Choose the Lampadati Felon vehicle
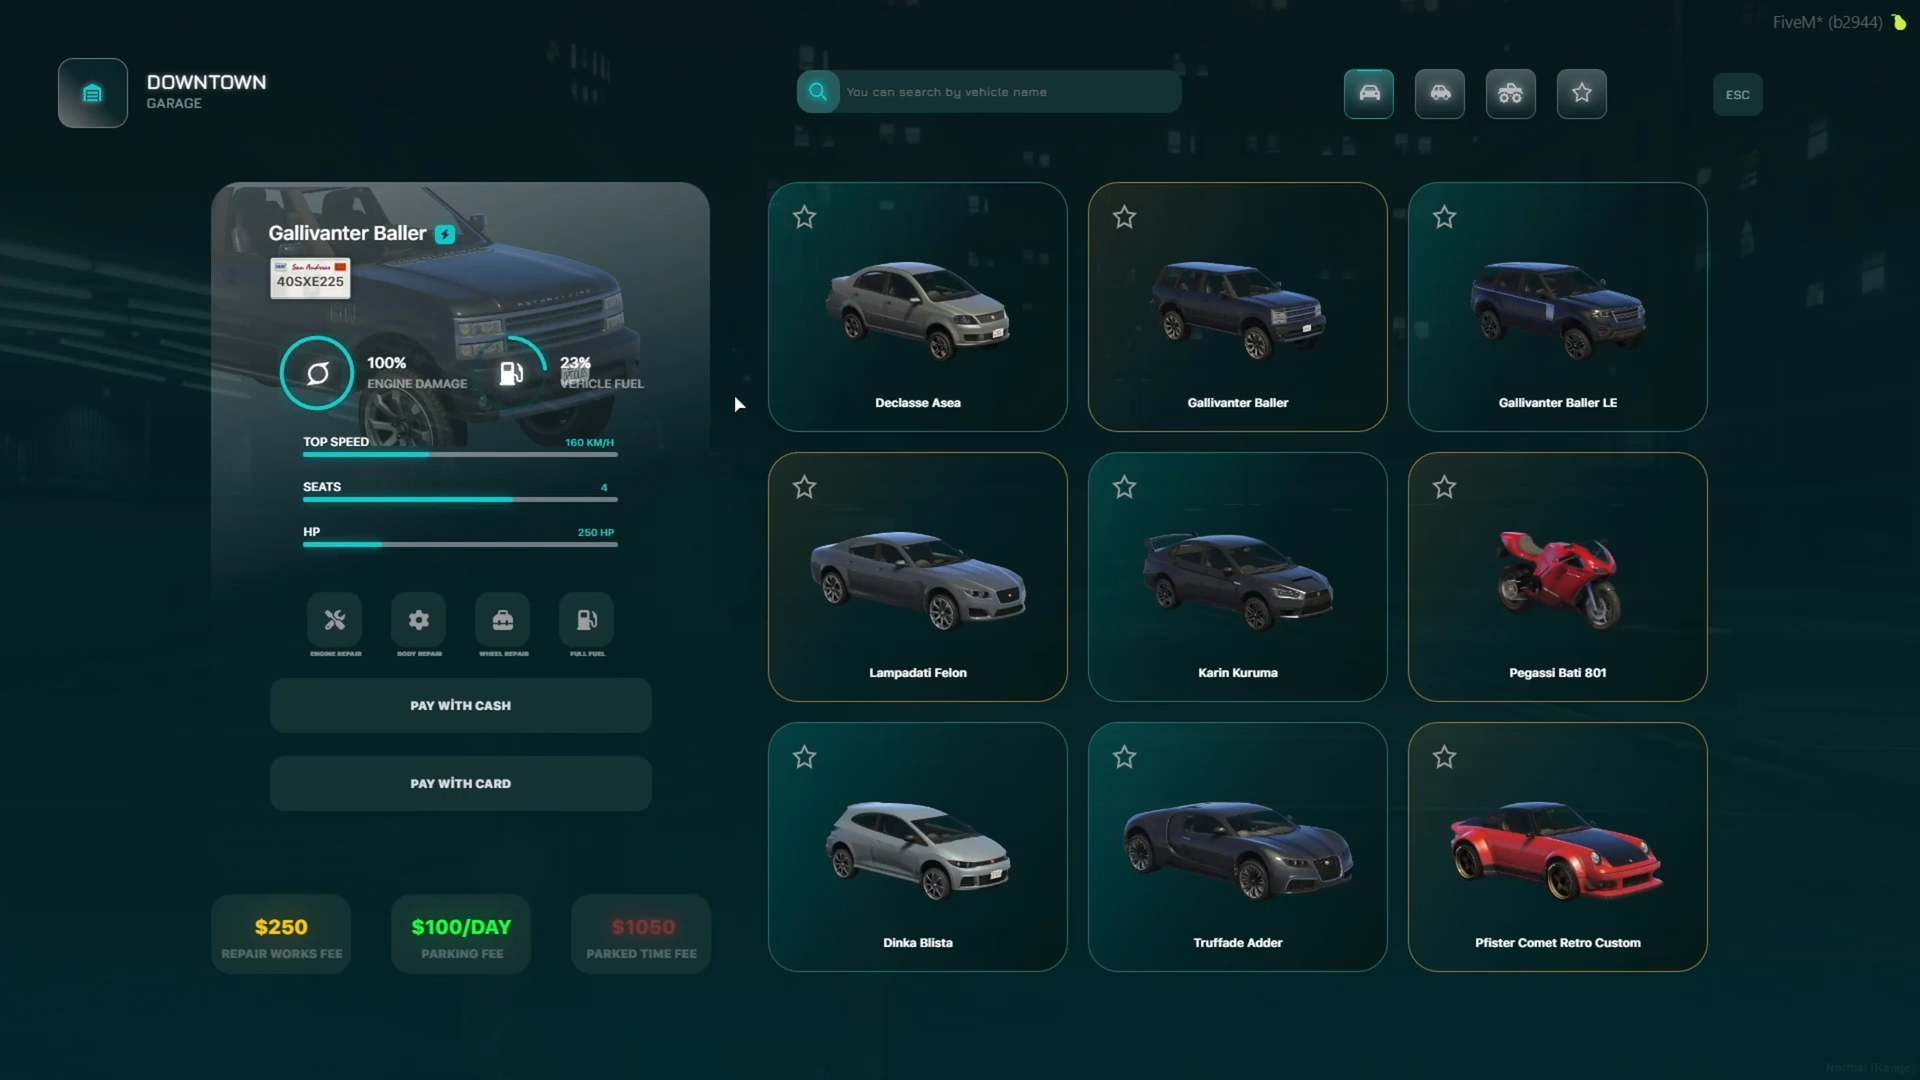The image size is (1920, 1080). [x=918, y=577]
